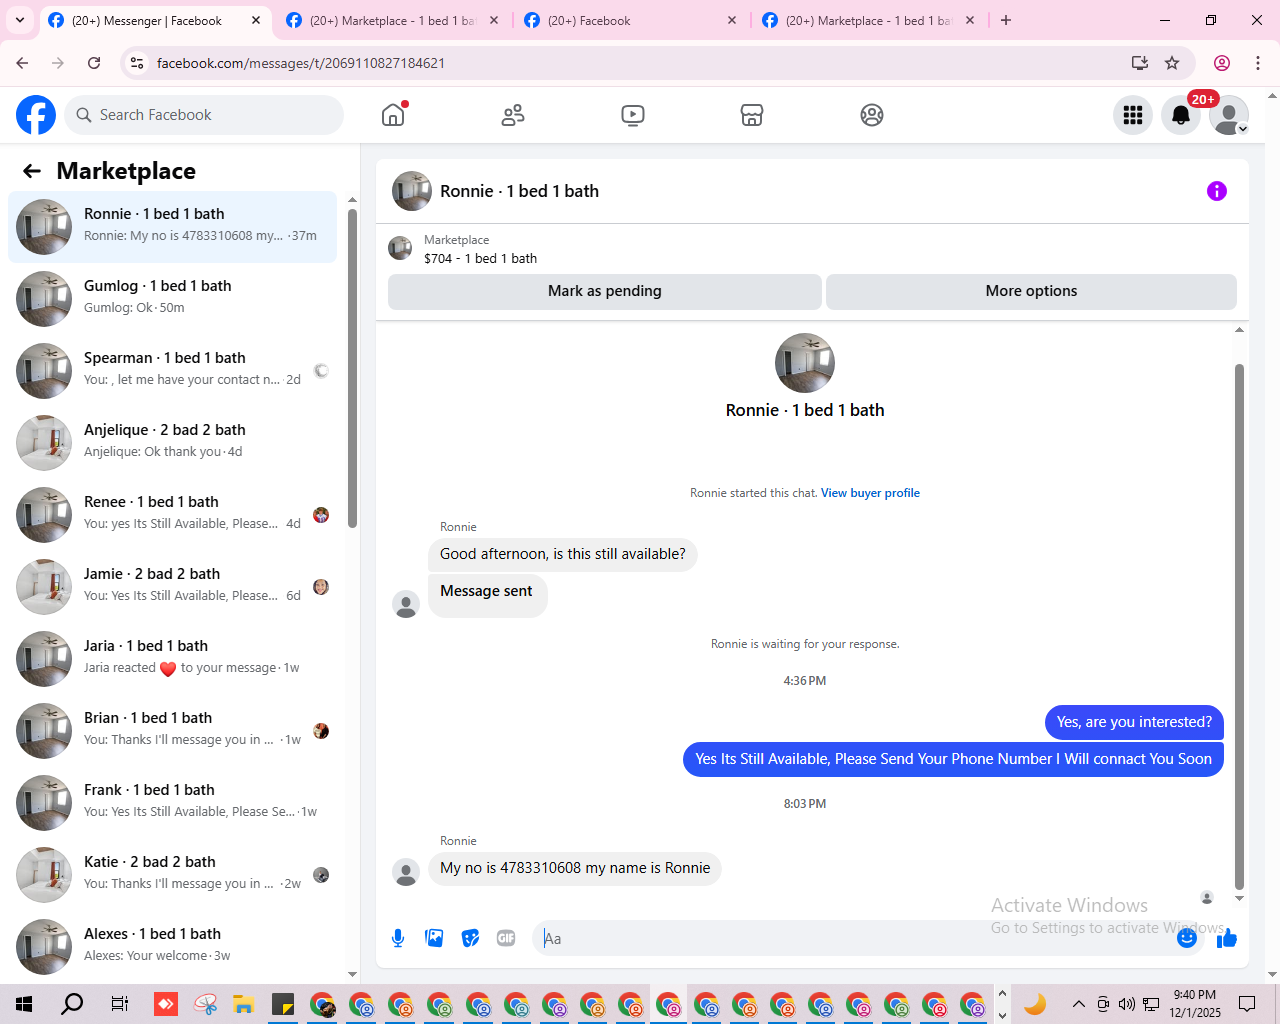
Task: Open the tab search dropdown chevron
Action: [20, 20]
